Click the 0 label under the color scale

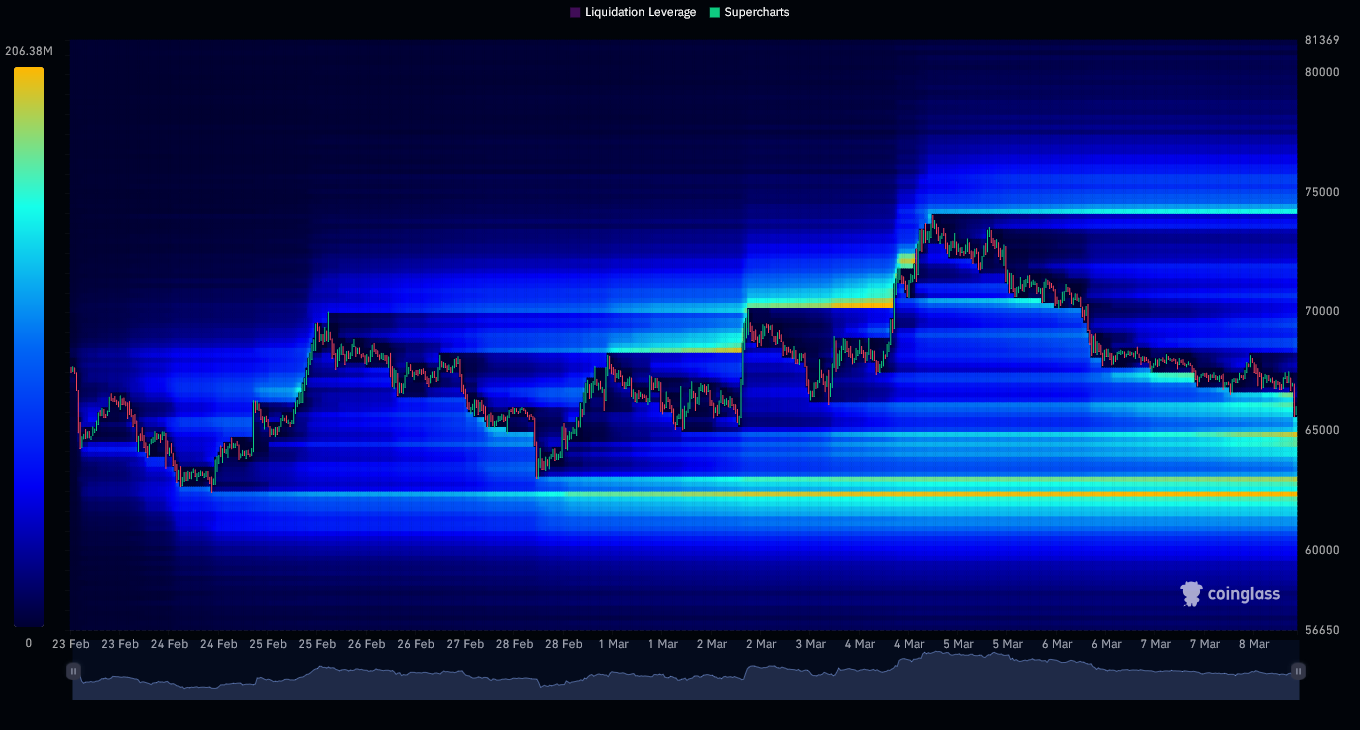28,643
